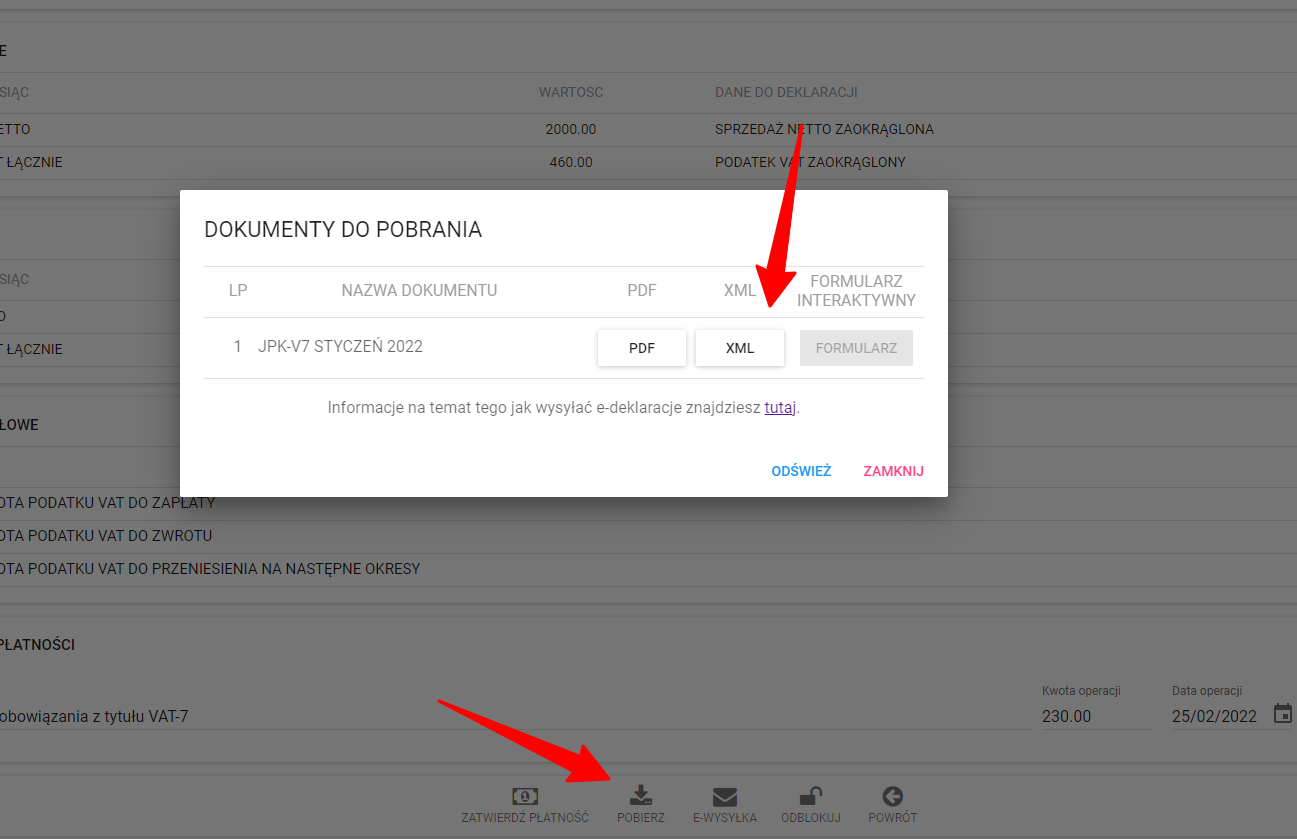Click the 'zobowiązania z tytułu VAT-7' field
The width and height of the screenshot is (1297, 839).
point(515,716)
